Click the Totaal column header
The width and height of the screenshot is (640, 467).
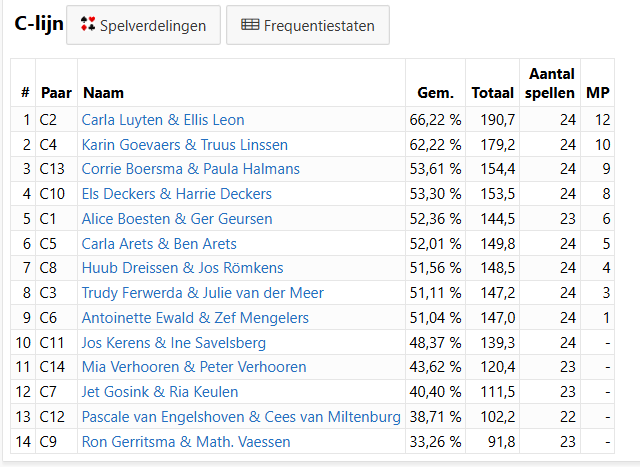click(x=492, y=93)
